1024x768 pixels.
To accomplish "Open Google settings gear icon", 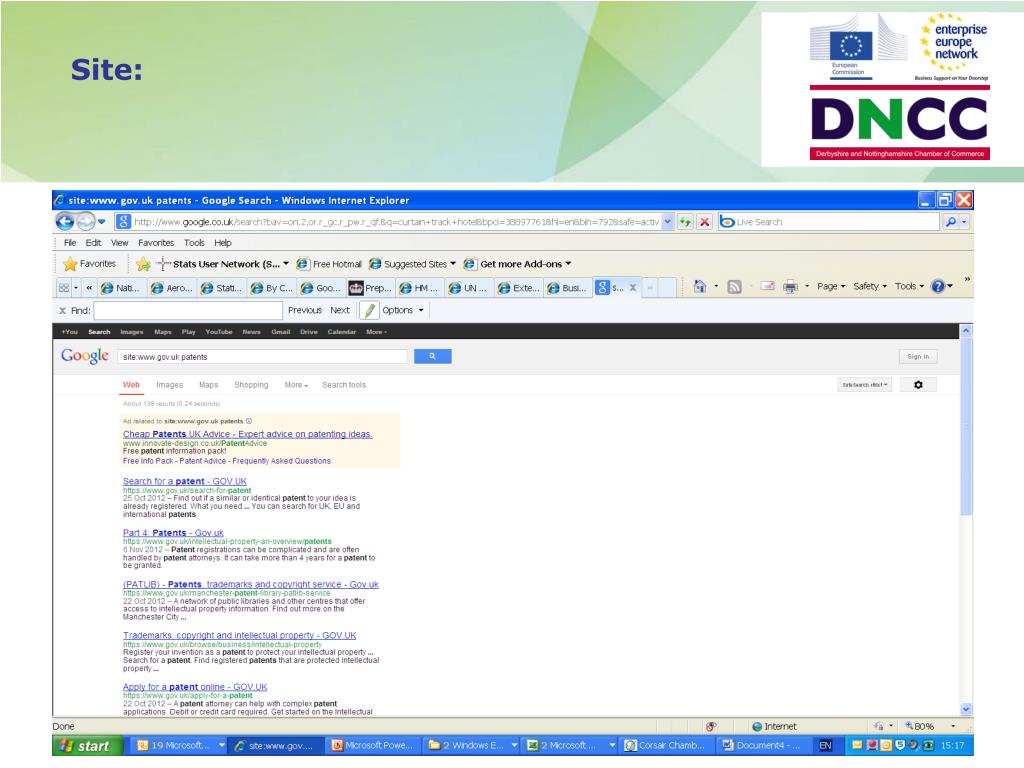I will [x=918, y=385].
